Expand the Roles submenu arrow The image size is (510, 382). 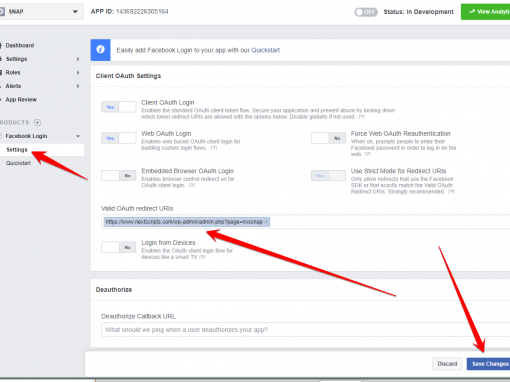click(x=78, y=72)
